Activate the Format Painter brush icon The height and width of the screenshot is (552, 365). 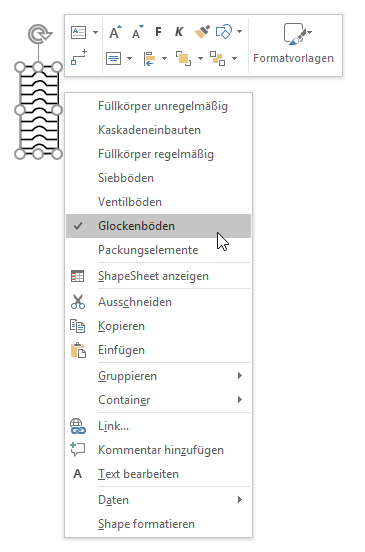point(202,32)
